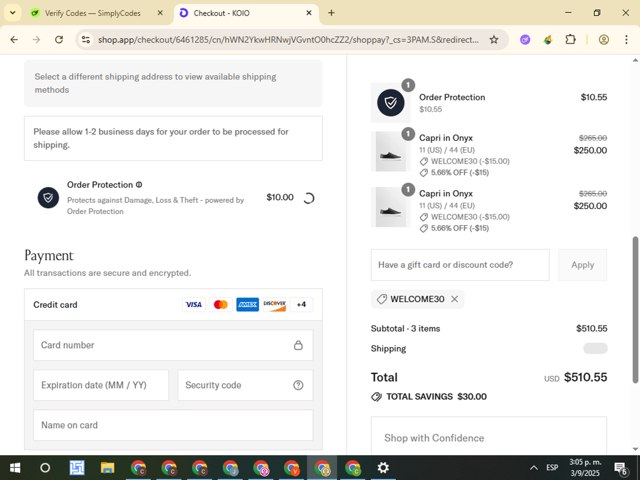640x480 pixels.
Task: Toggle the Order Protection $10.00 option
Action: [309, 198]
